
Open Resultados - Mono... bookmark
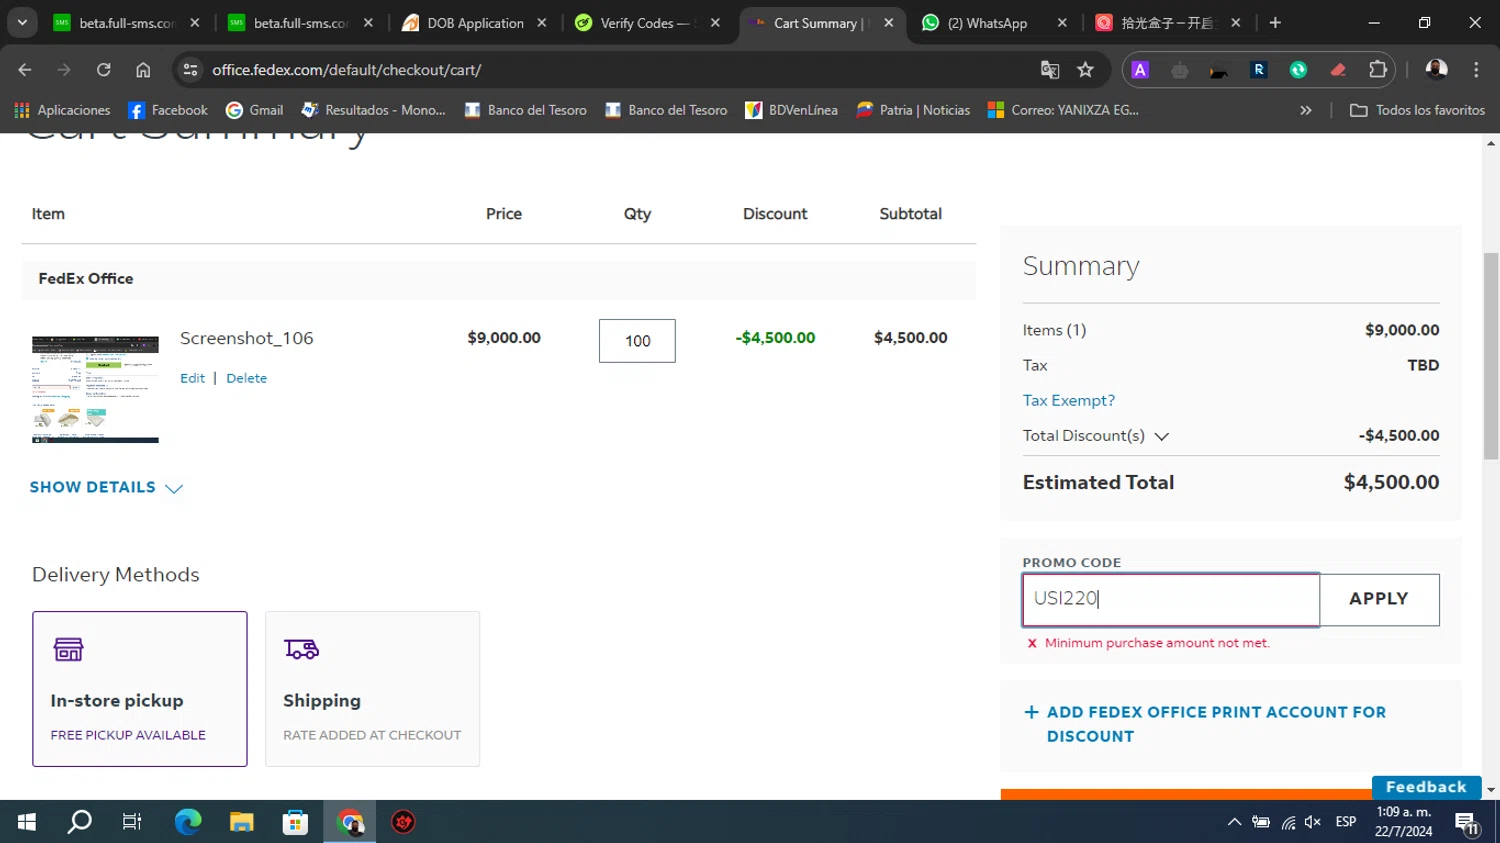tap(374, 110)
